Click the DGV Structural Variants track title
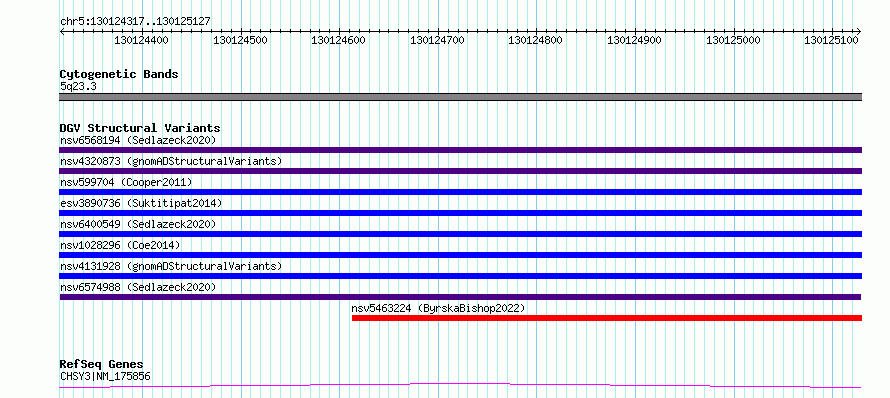This screenshot has width=890, height=398. coord(140,128)
